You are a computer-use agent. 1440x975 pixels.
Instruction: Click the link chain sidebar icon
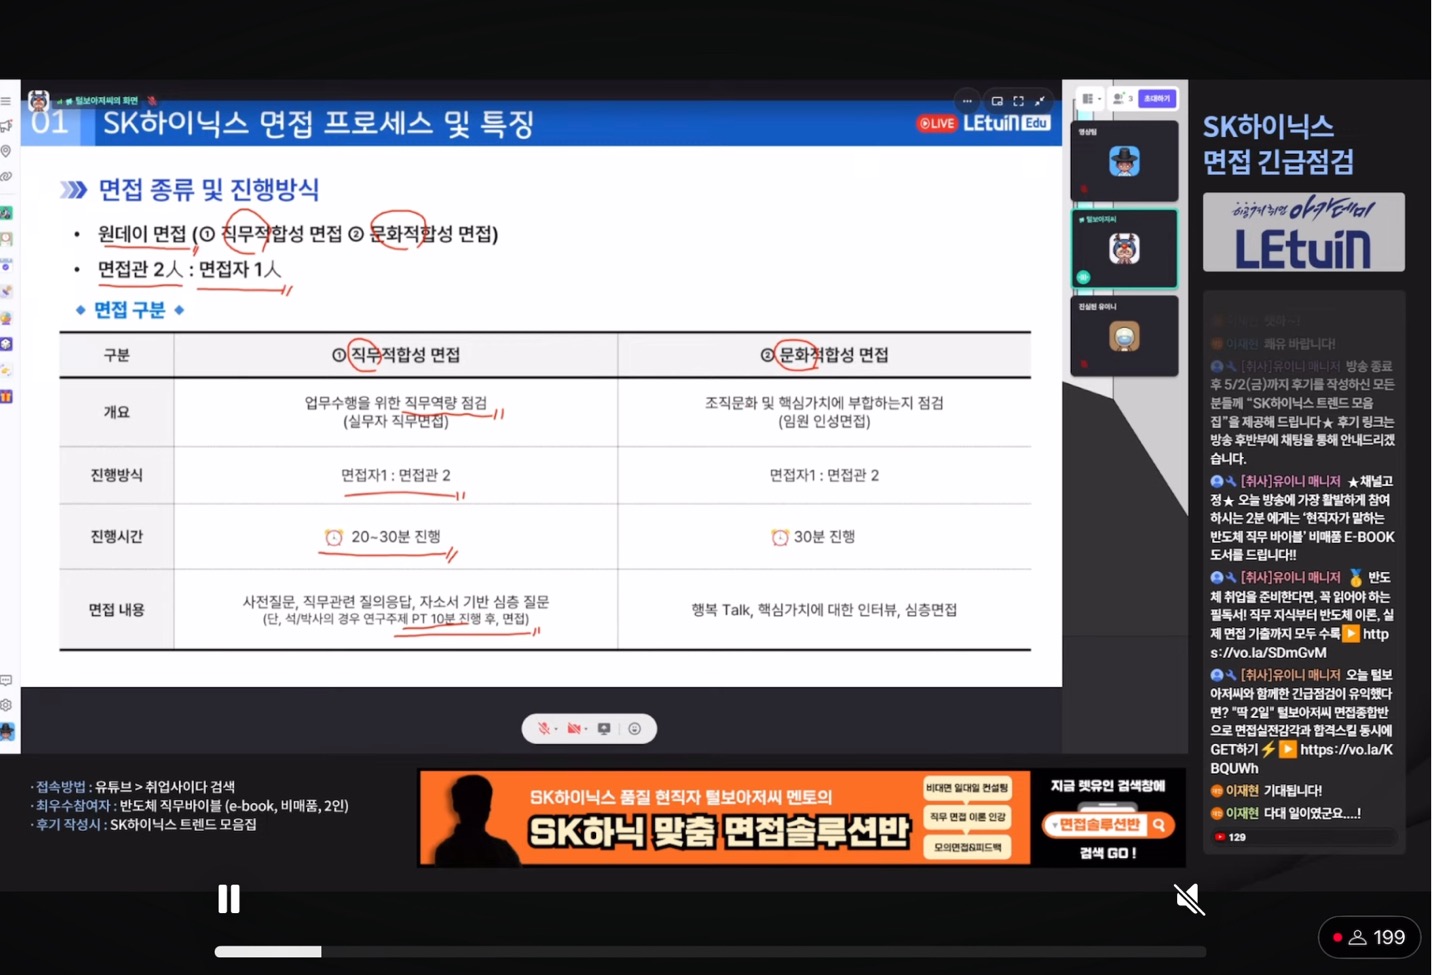click(x=6, y=177)
